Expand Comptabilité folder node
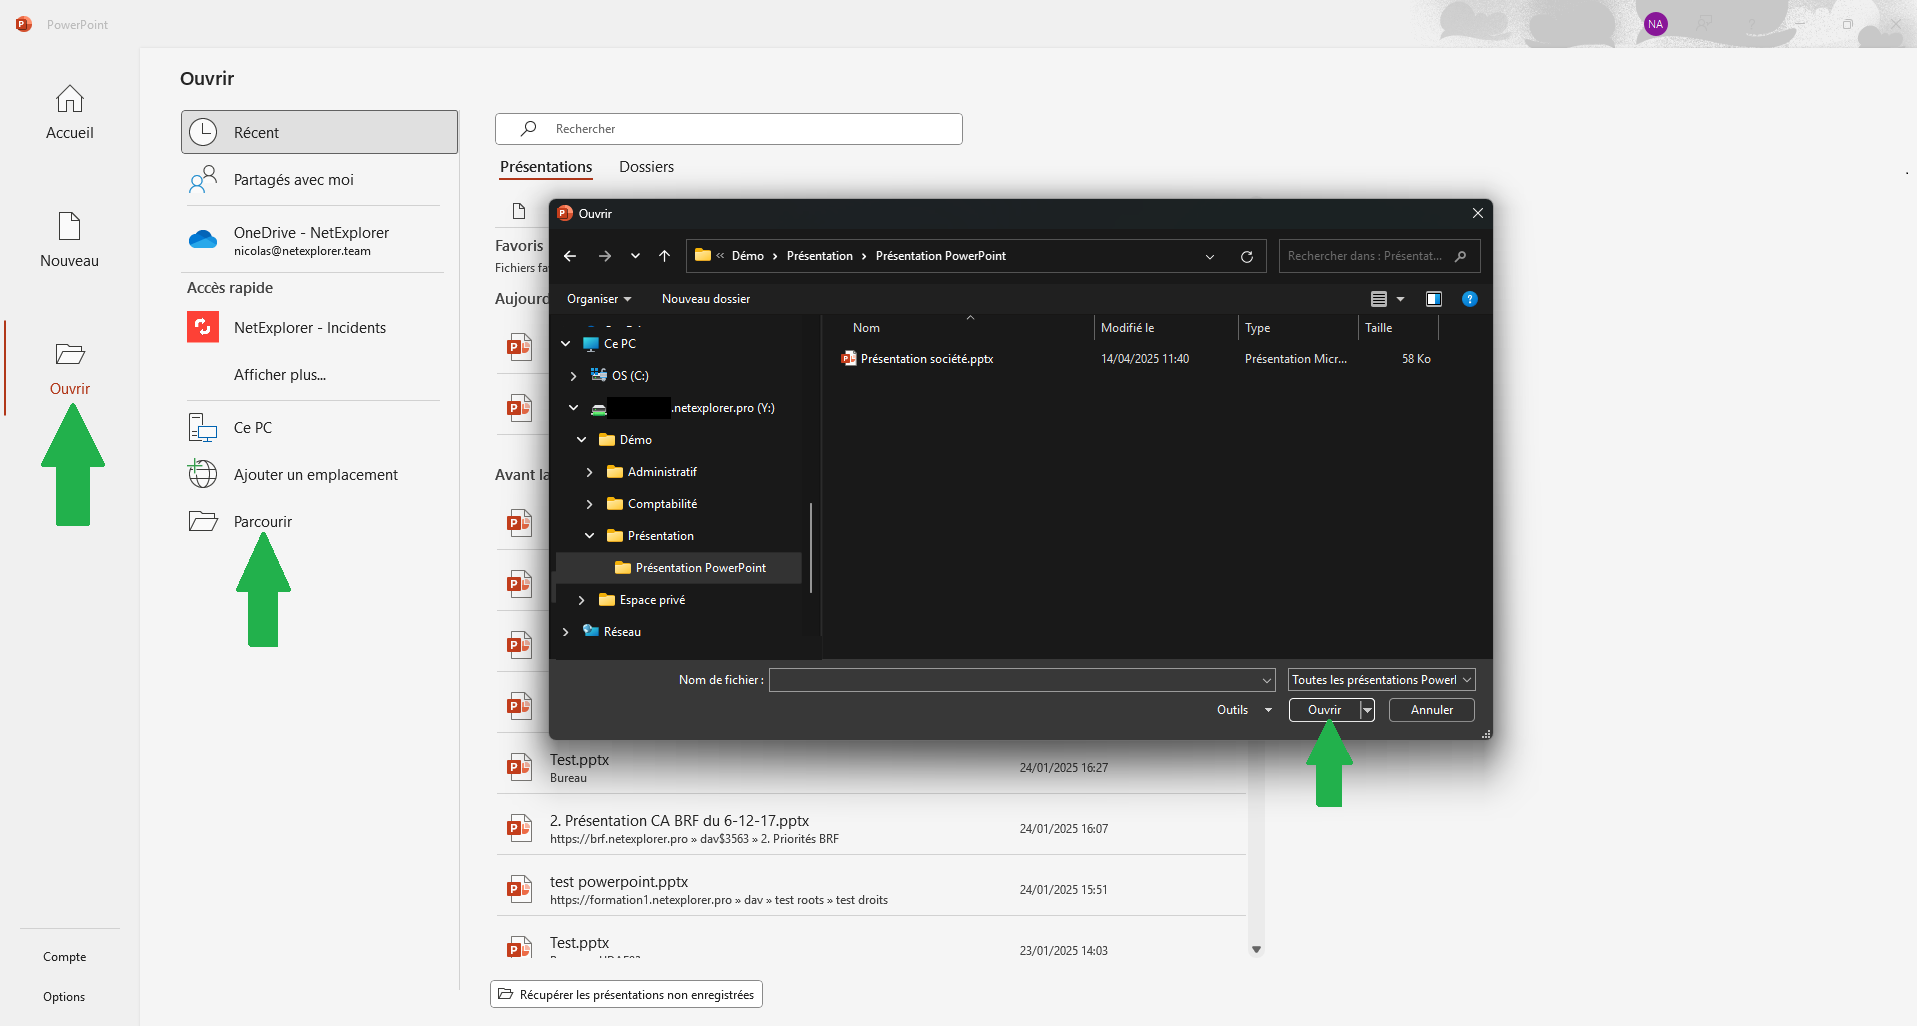Viewport: 1917px width, 1026px height. [589, 504]
